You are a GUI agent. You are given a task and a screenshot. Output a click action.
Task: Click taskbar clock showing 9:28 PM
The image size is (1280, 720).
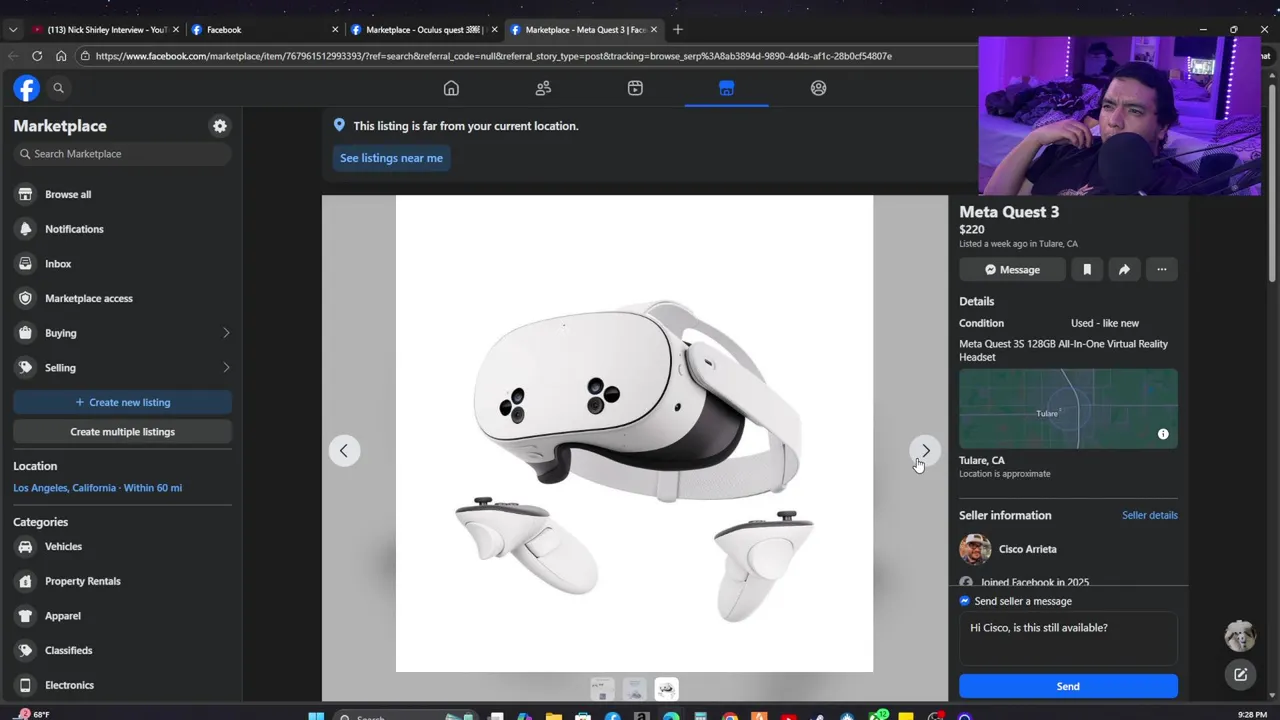[1253, 714]
